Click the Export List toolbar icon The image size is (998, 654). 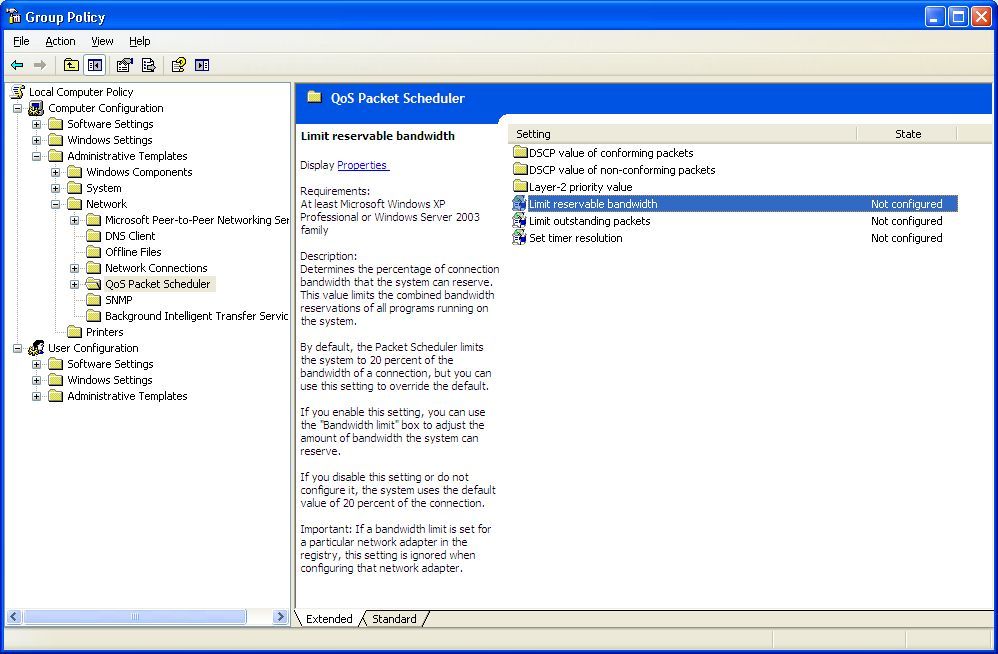148,65
